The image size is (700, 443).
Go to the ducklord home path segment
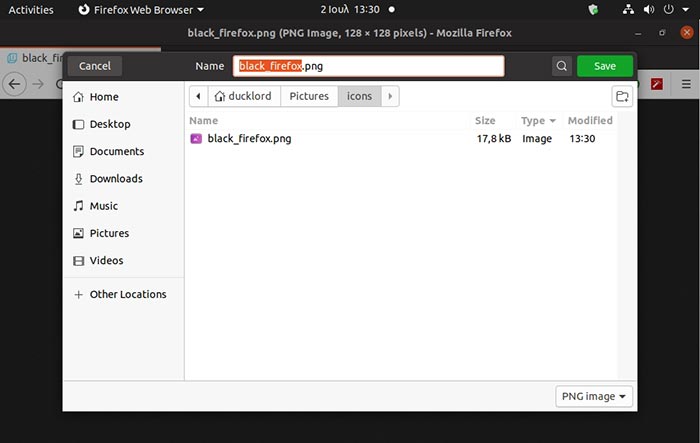tap(243, 96)
